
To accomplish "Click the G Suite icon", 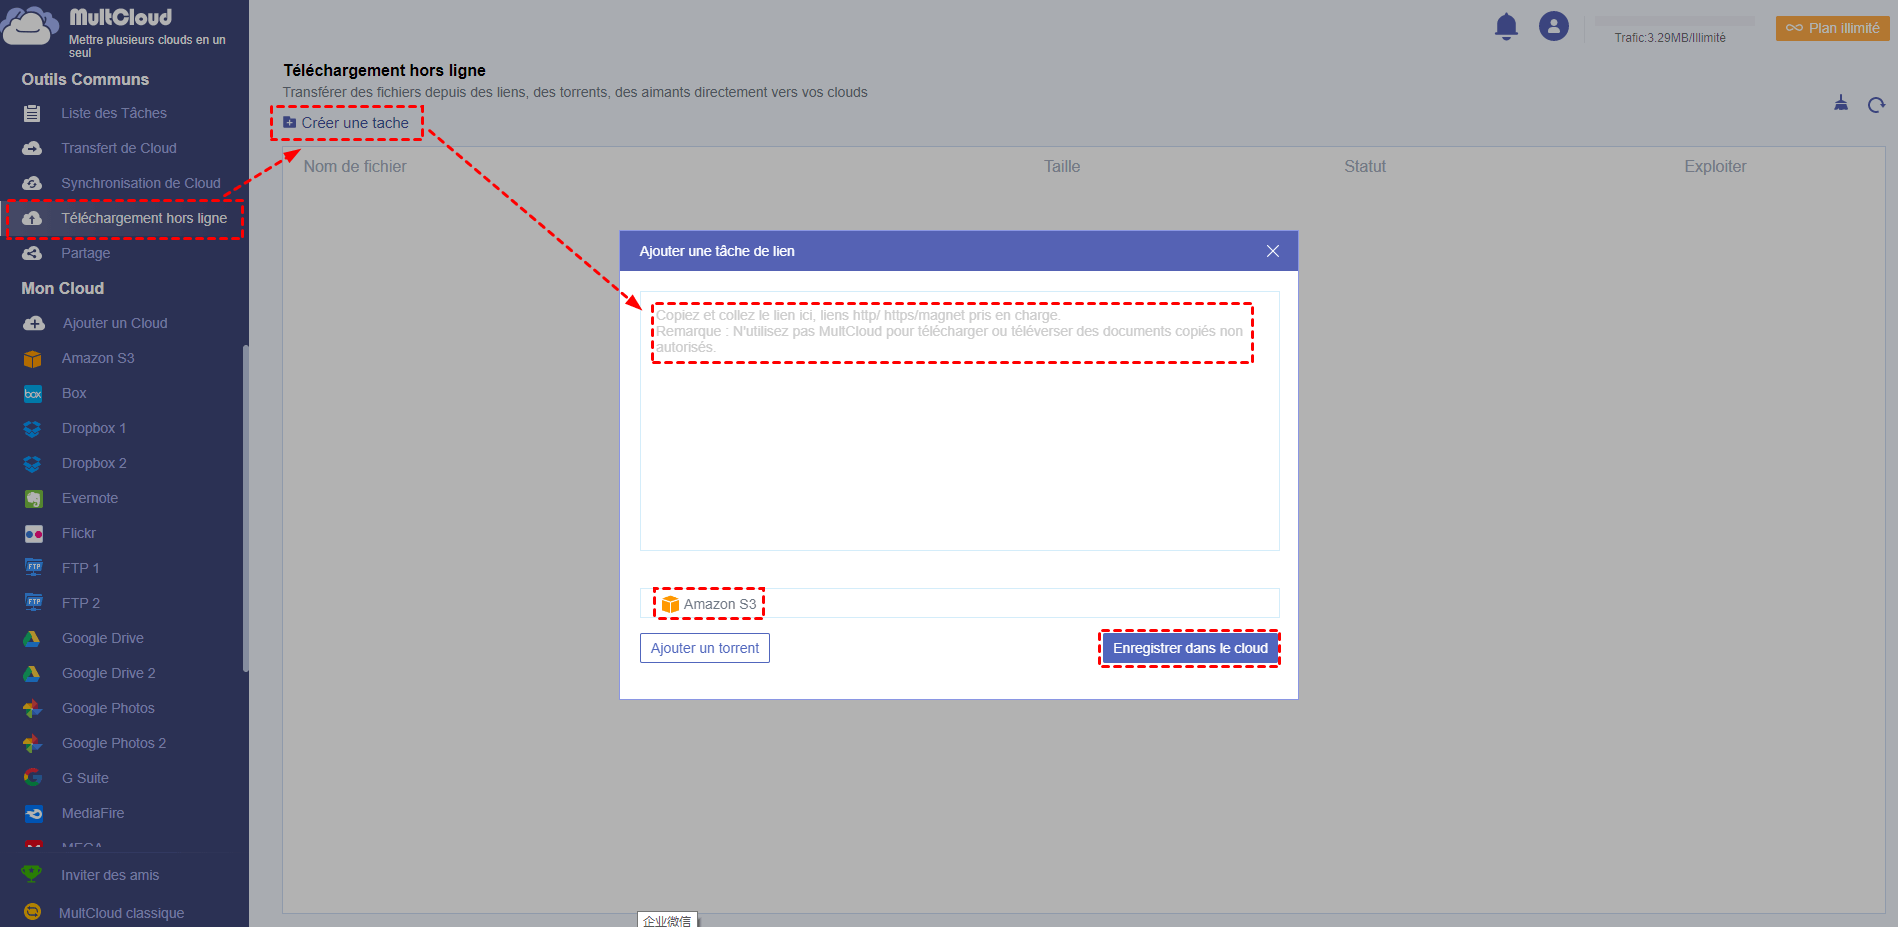I will click(x=33, y=778).
